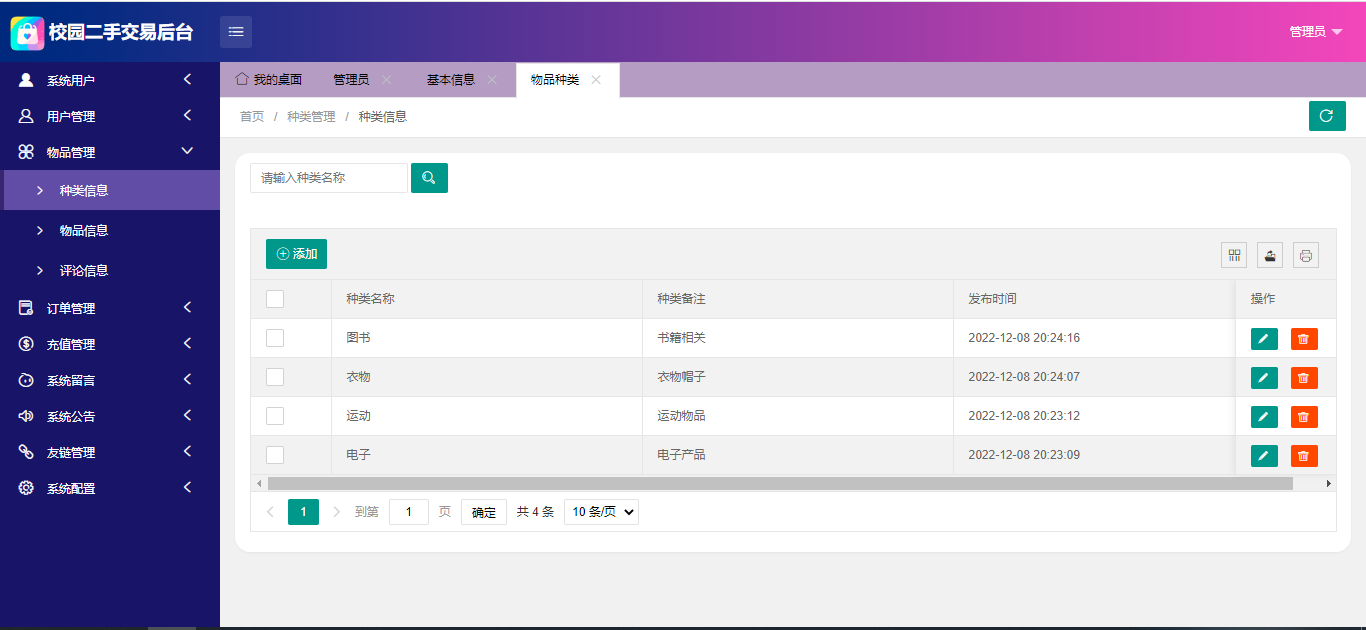
Task: Click the page number input box
Action: click(x=409, y=512)
